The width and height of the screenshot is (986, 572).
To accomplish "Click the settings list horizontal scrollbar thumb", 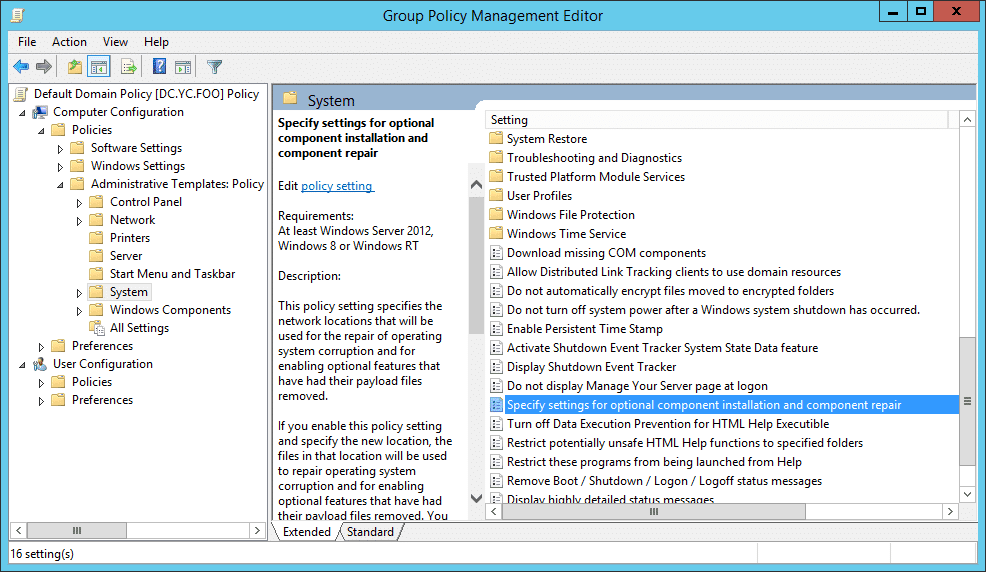I will pyautogui.click(x=654, y=512).
